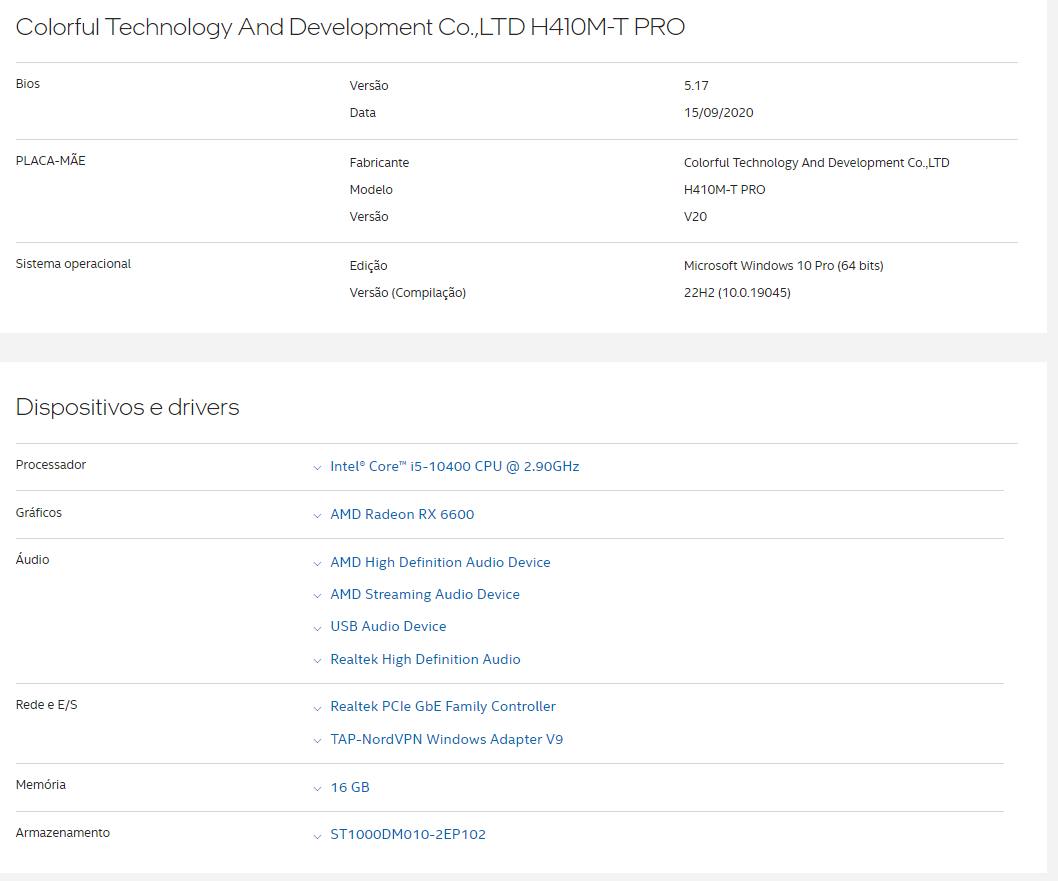The height and width of the screenshot is (881, 1058).
Task: Expand the ST1000DM010-2EP102 storage chevron
Action: (x=317, y=836)
